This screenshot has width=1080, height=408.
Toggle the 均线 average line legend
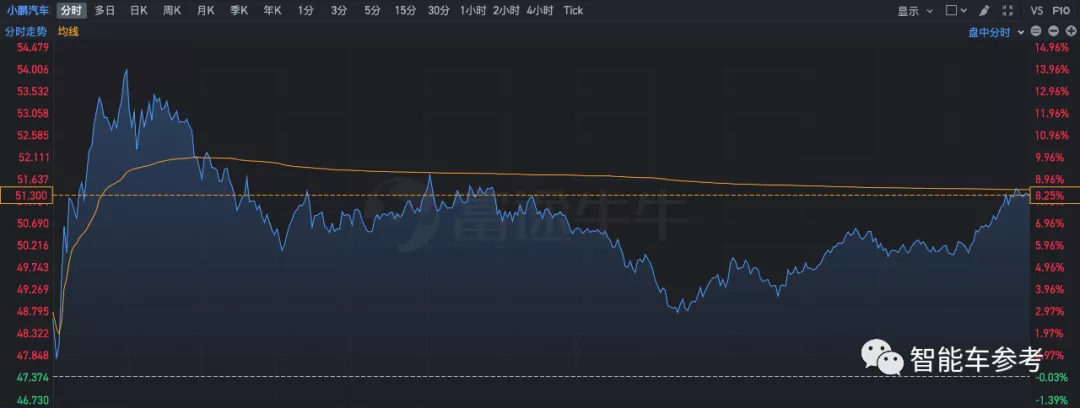(x=68, y=31)
